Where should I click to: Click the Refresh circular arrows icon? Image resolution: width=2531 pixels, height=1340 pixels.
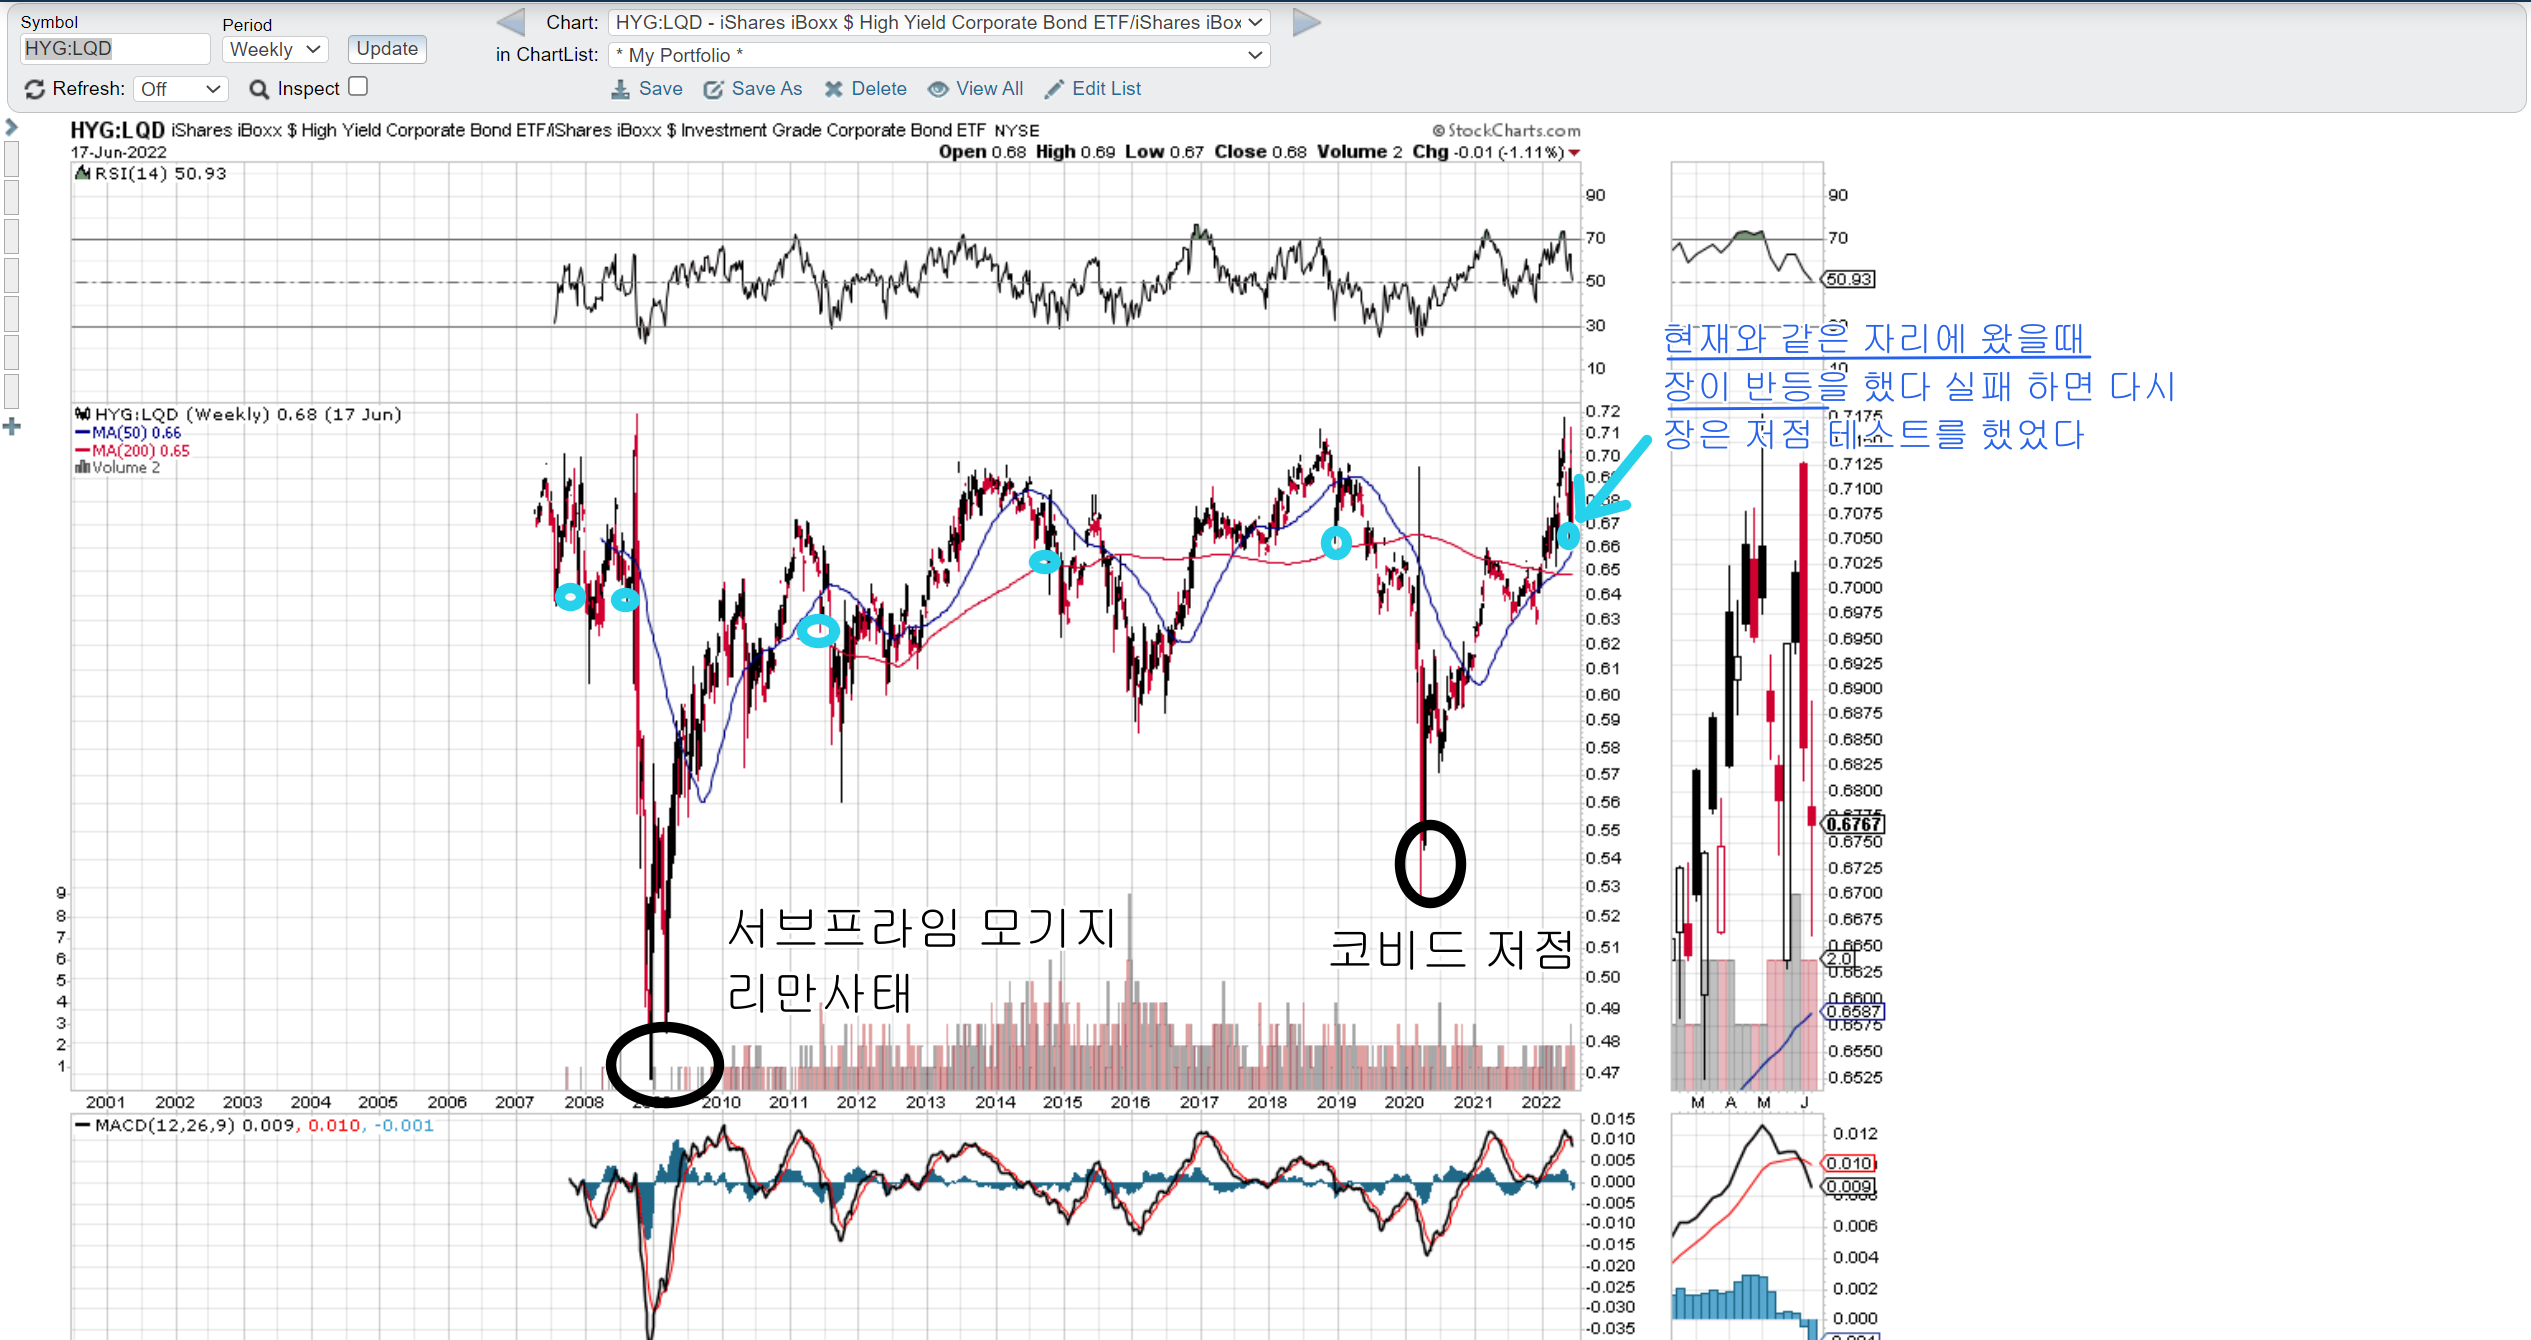34,89
